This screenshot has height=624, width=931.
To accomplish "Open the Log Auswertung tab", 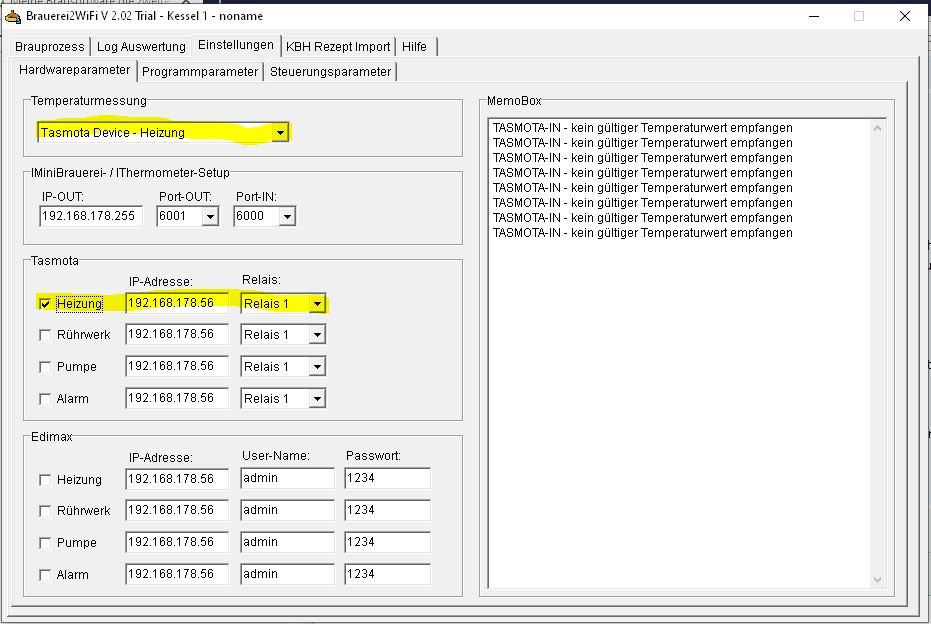I will click(141, 47).
